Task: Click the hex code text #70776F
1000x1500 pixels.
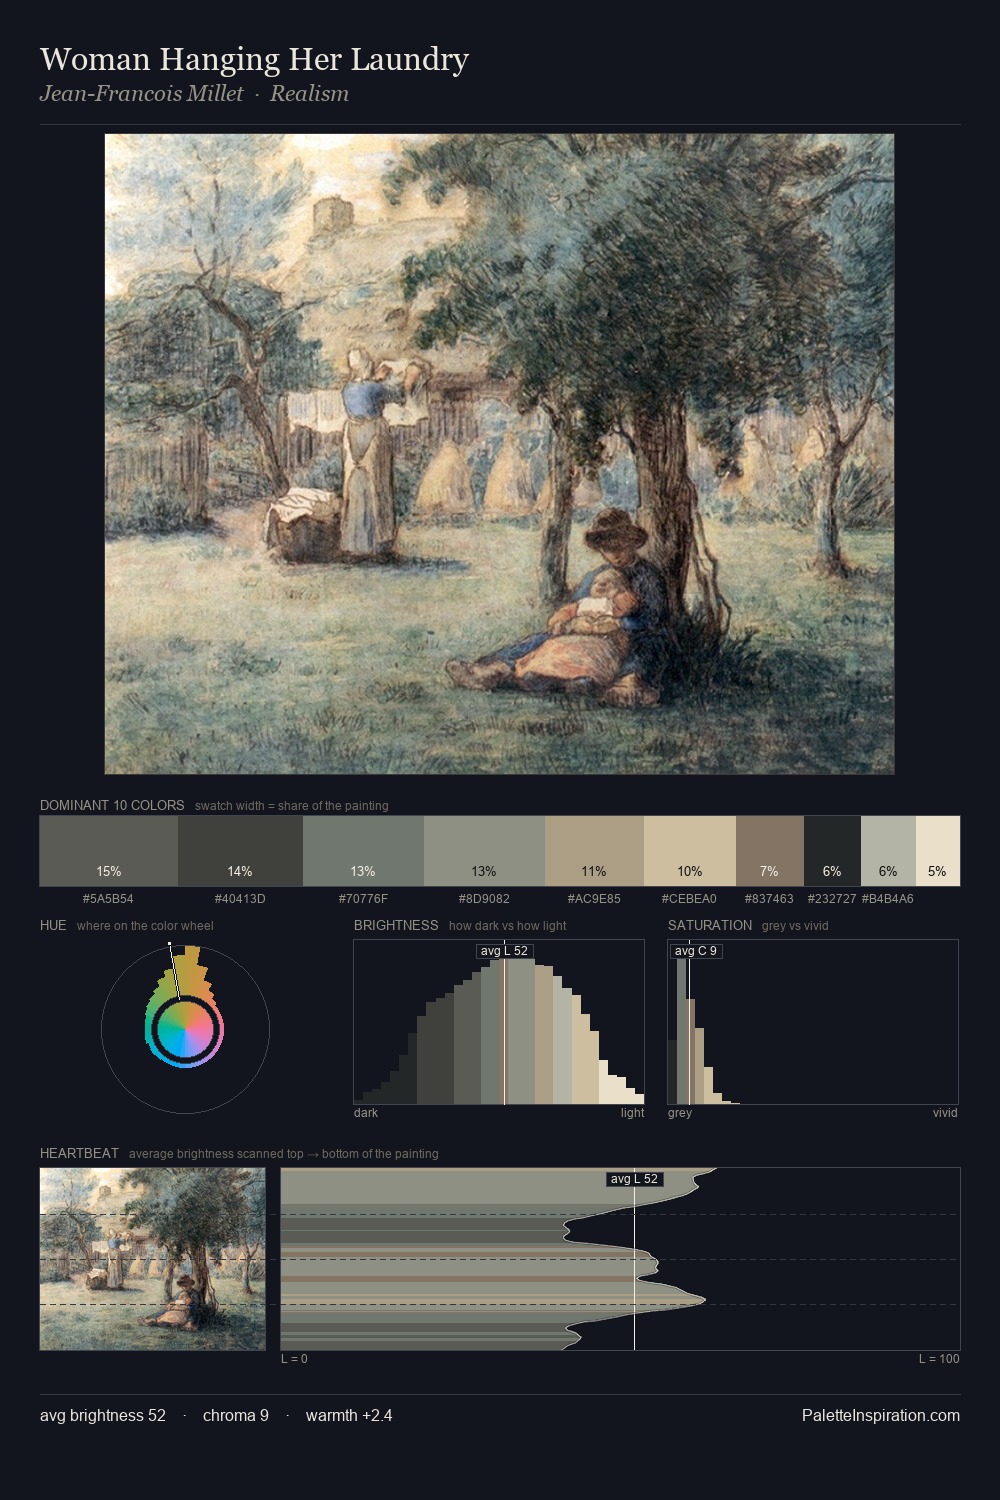Action: pos(363,899)
